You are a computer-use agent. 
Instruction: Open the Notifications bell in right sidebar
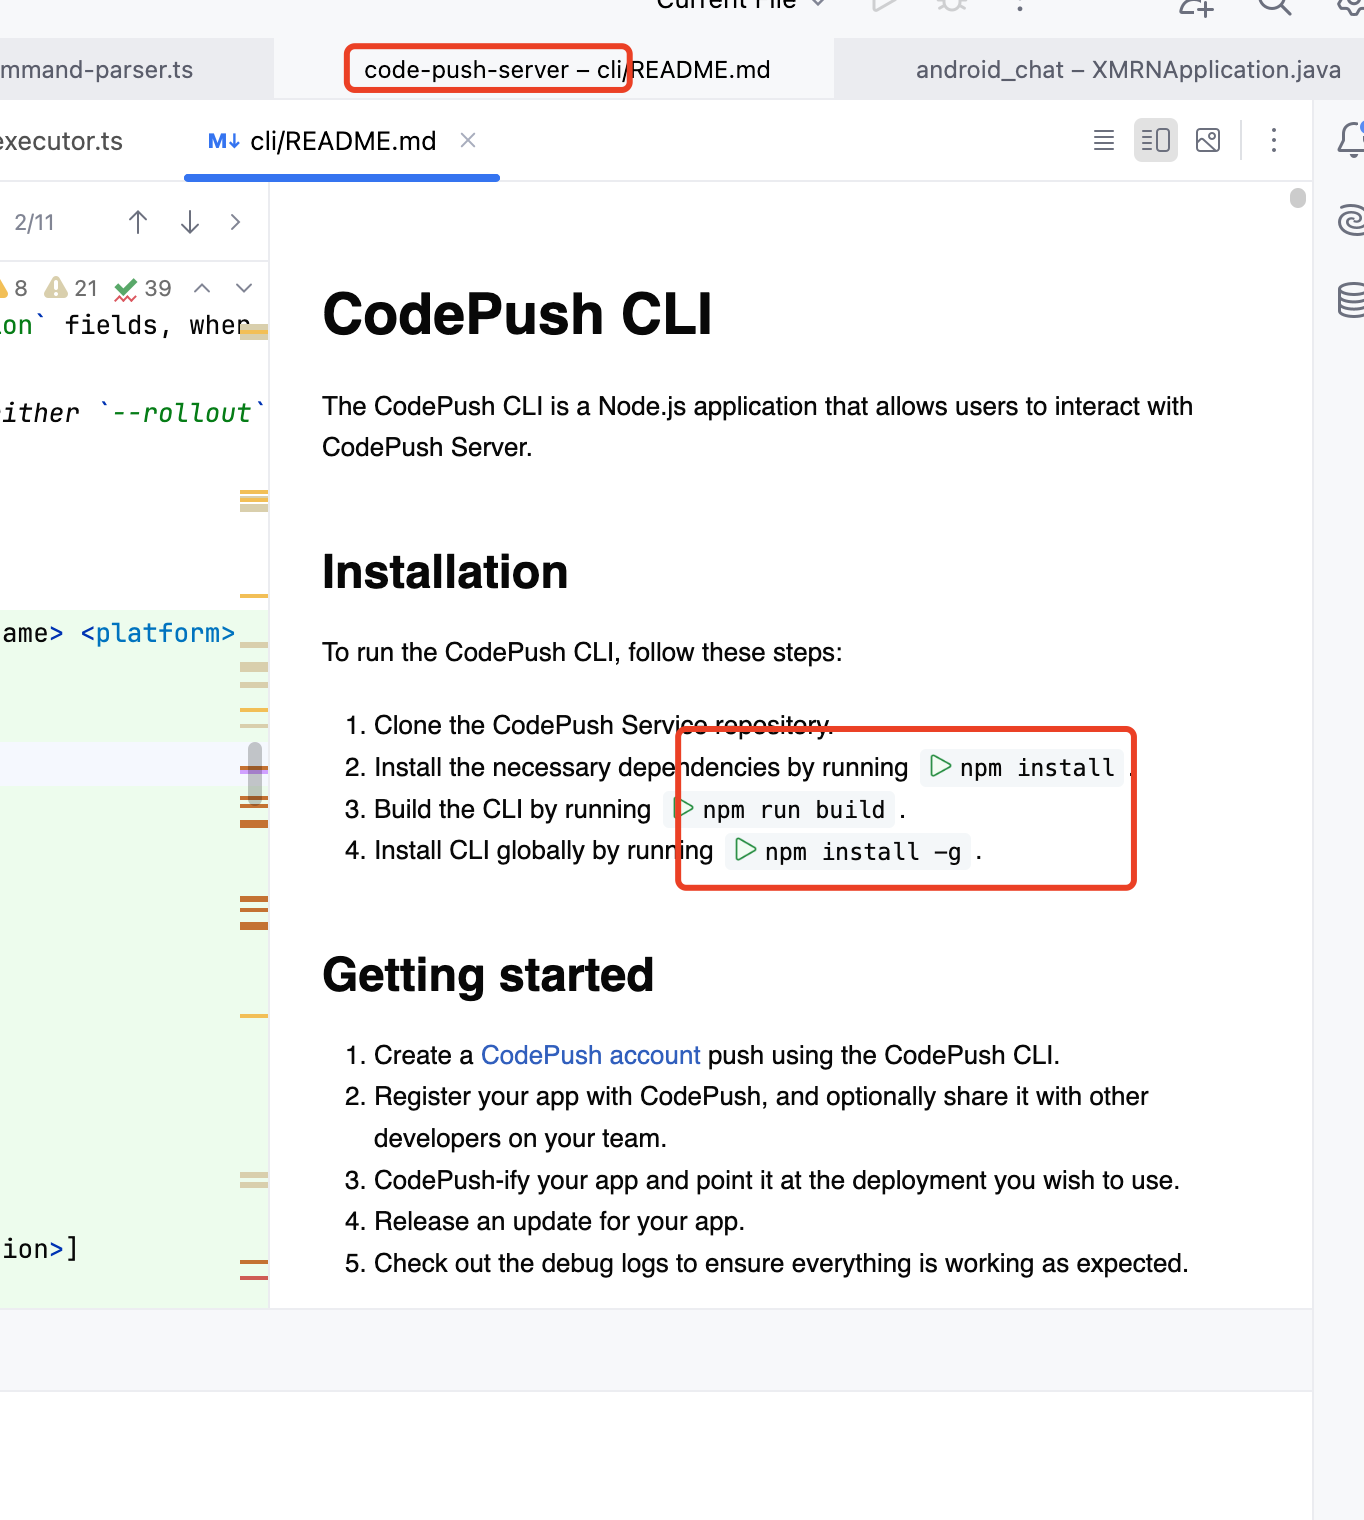[x=1351, y=140]
